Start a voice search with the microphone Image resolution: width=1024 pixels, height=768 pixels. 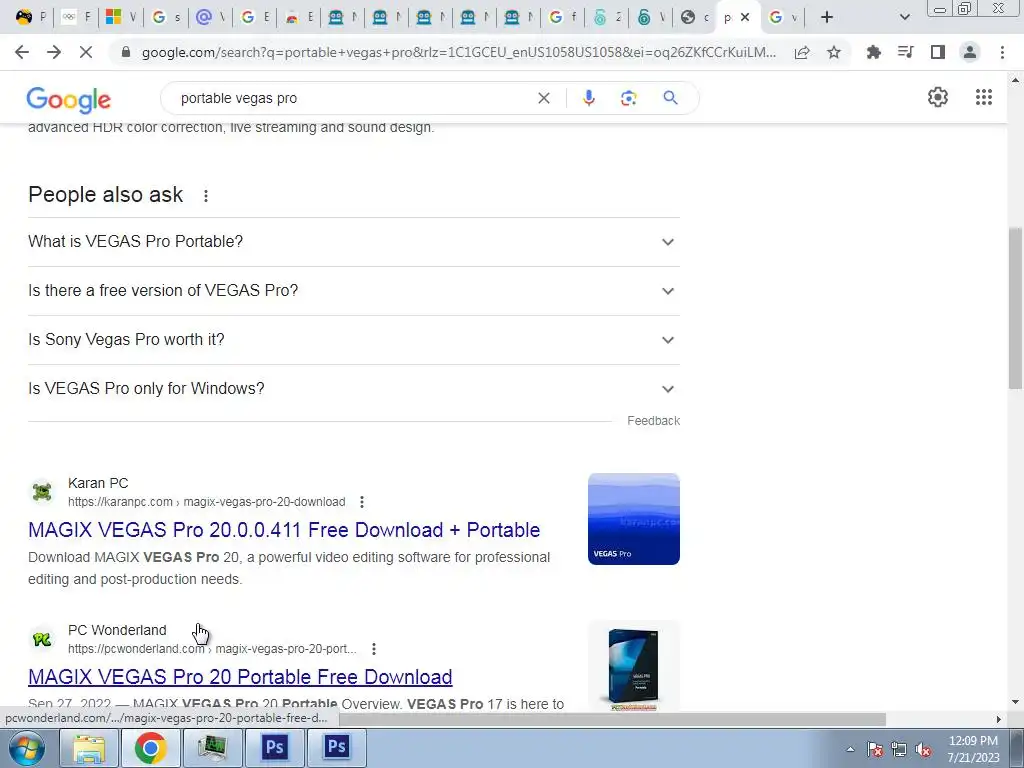(x=588, y=98)
